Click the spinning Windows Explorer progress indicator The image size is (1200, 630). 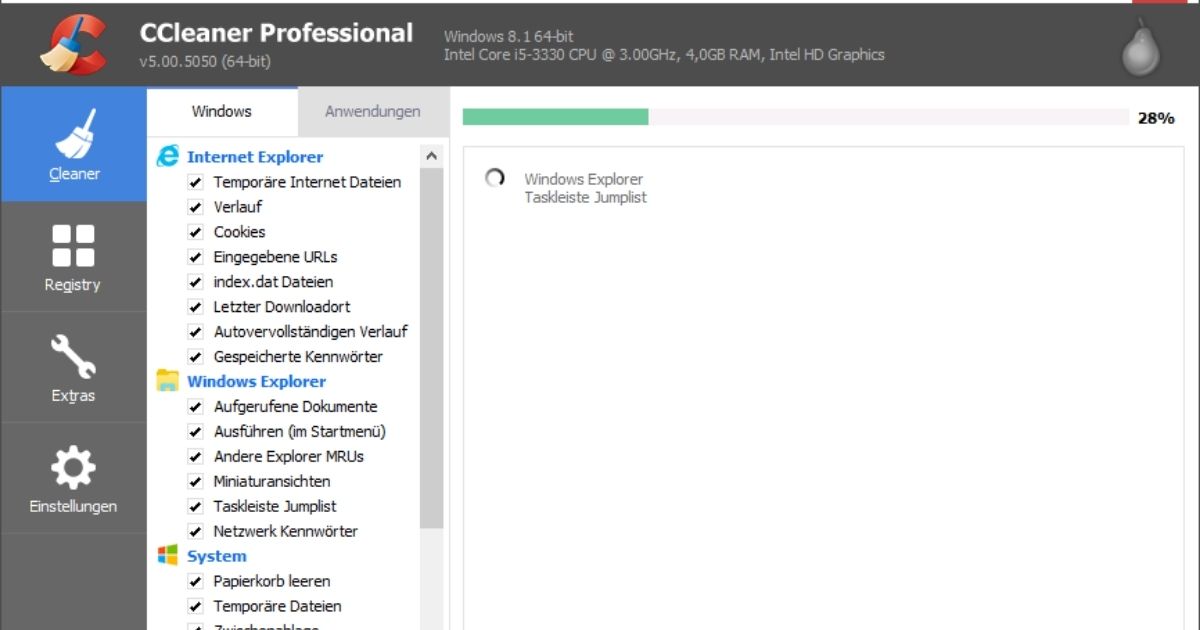494,179
